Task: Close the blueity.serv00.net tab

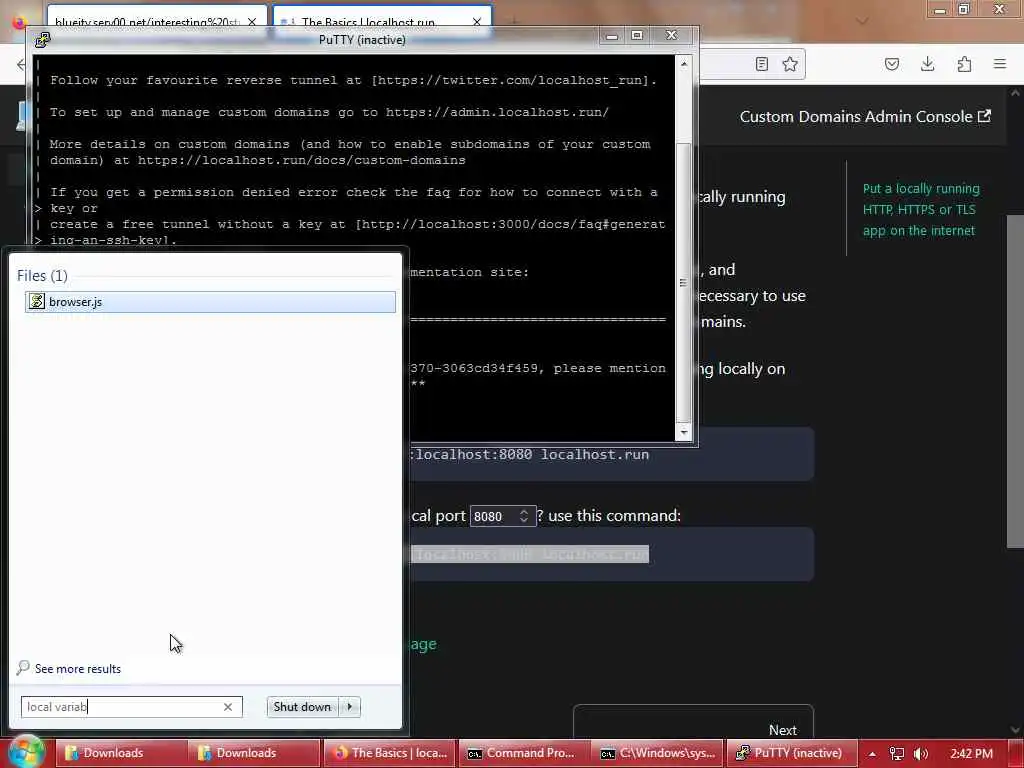Action: coord(252,22)
